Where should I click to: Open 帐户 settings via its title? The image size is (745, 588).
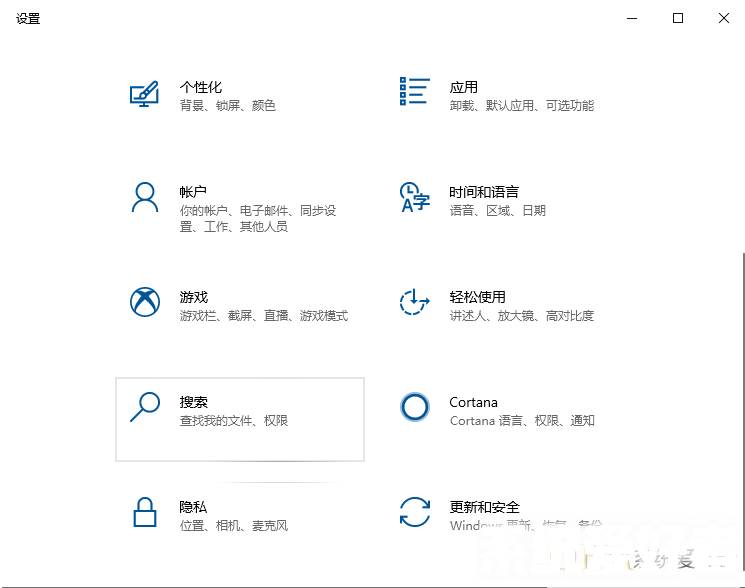click(x=193, y=192)
